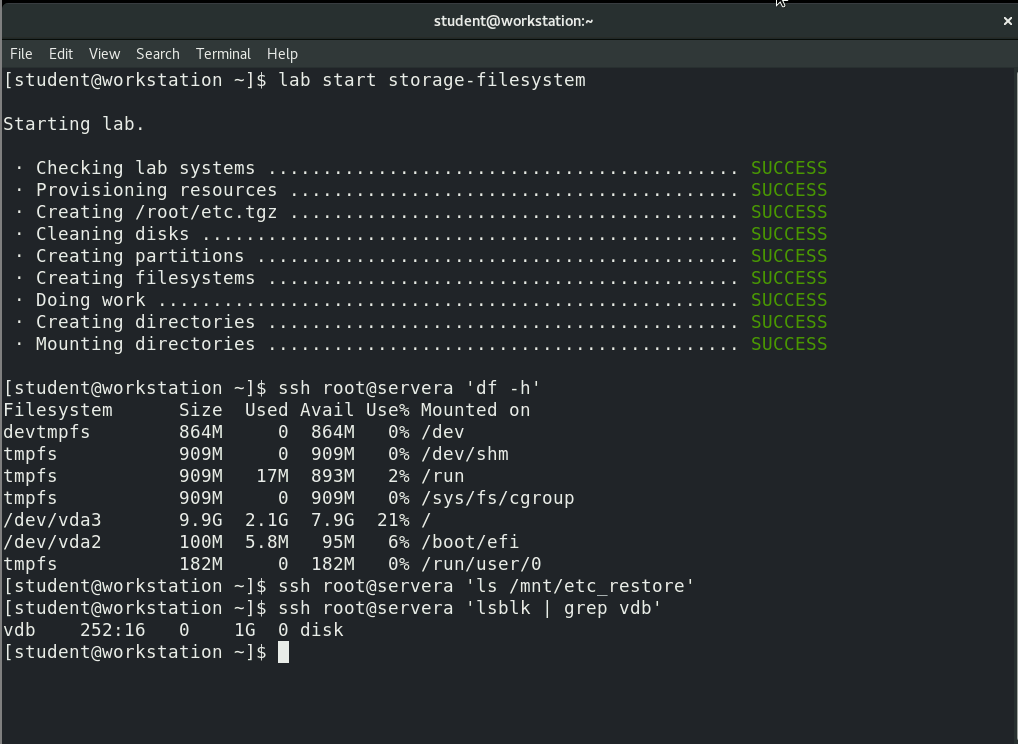Click the 'Starting lab.' output line
The image size is (1018, 744).
click(x=74, y=124)
